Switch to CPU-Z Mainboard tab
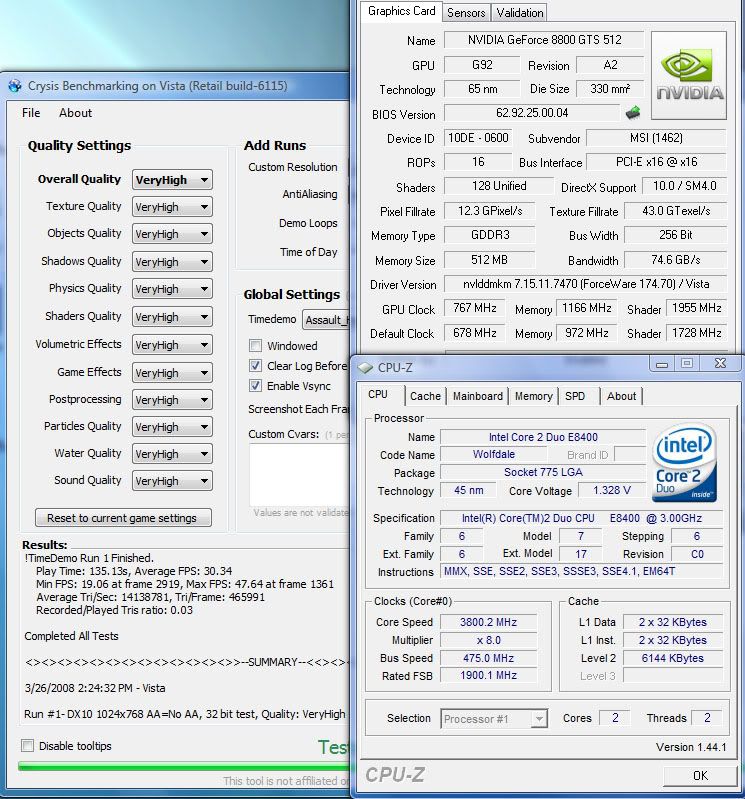 pos(477,396)
